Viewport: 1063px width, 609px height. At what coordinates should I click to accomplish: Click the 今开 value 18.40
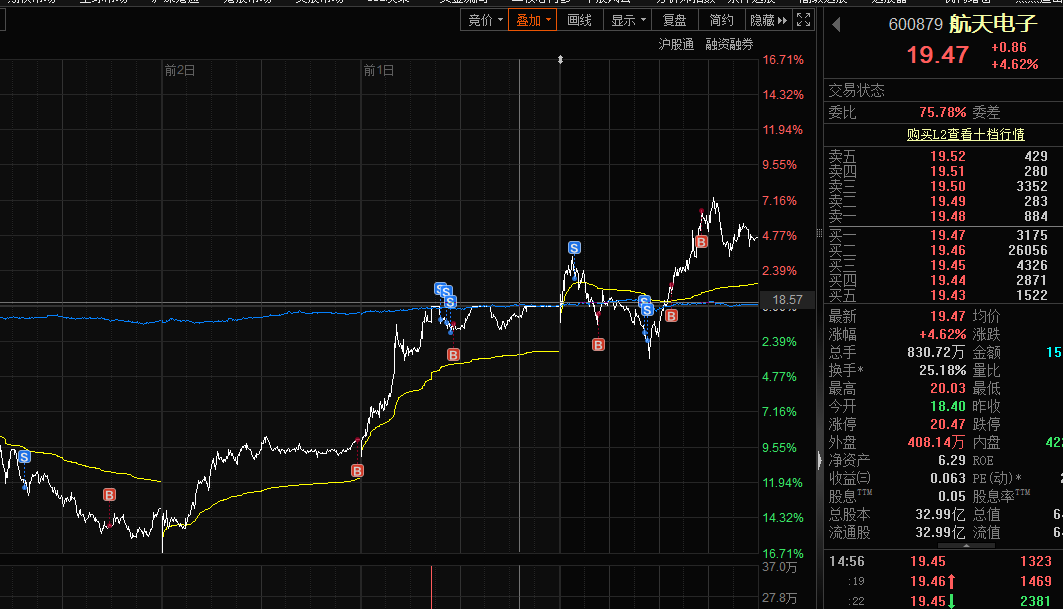coord(947,406)
